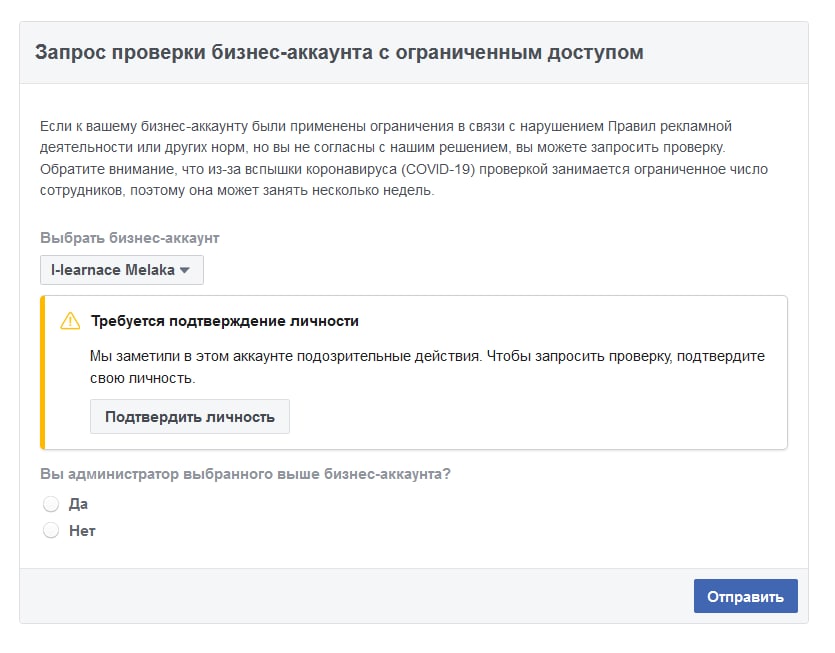This screenshot has height=653, width=835.
Task: Open the I-learnace Melaka business account dropdown
Action: point(122,270)
